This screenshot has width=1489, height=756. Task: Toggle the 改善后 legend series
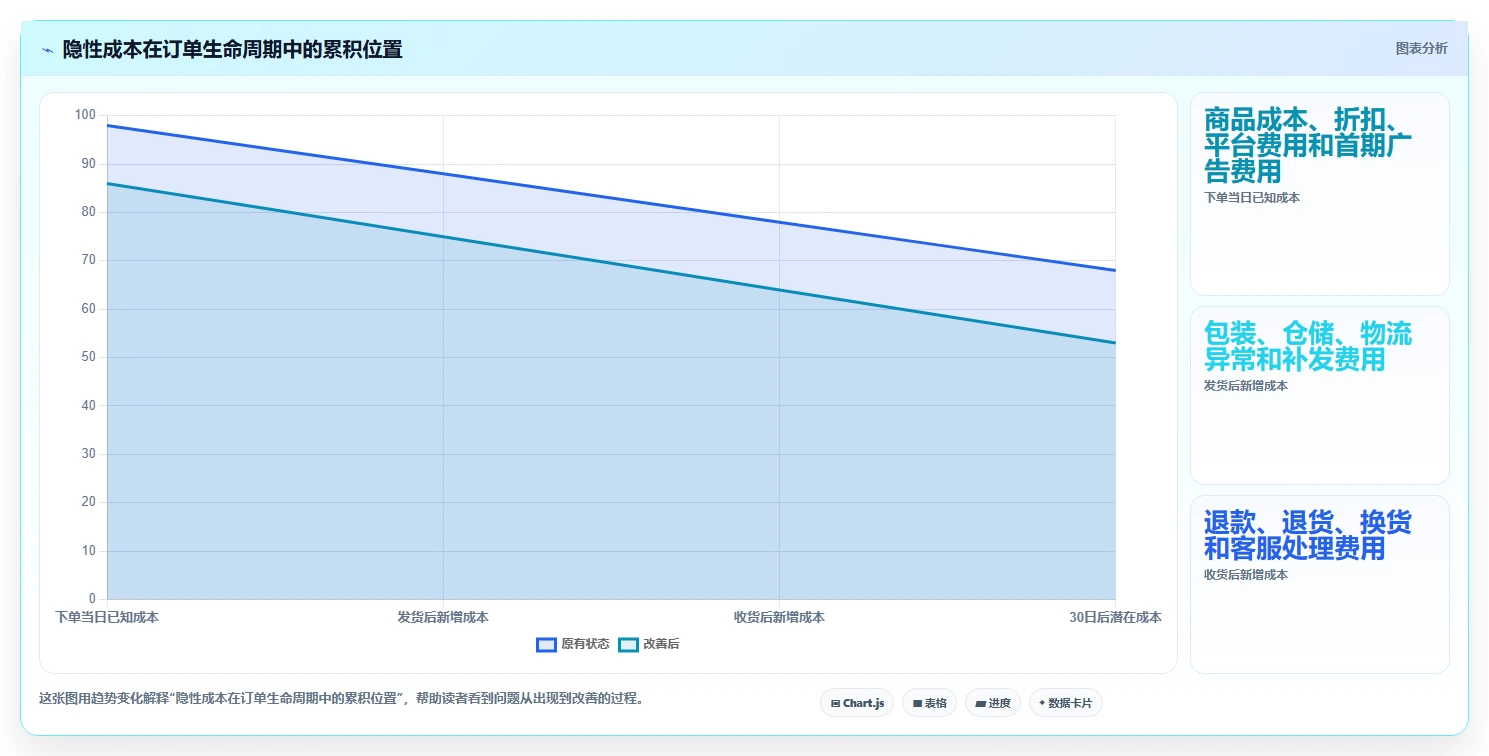[649, 644]
